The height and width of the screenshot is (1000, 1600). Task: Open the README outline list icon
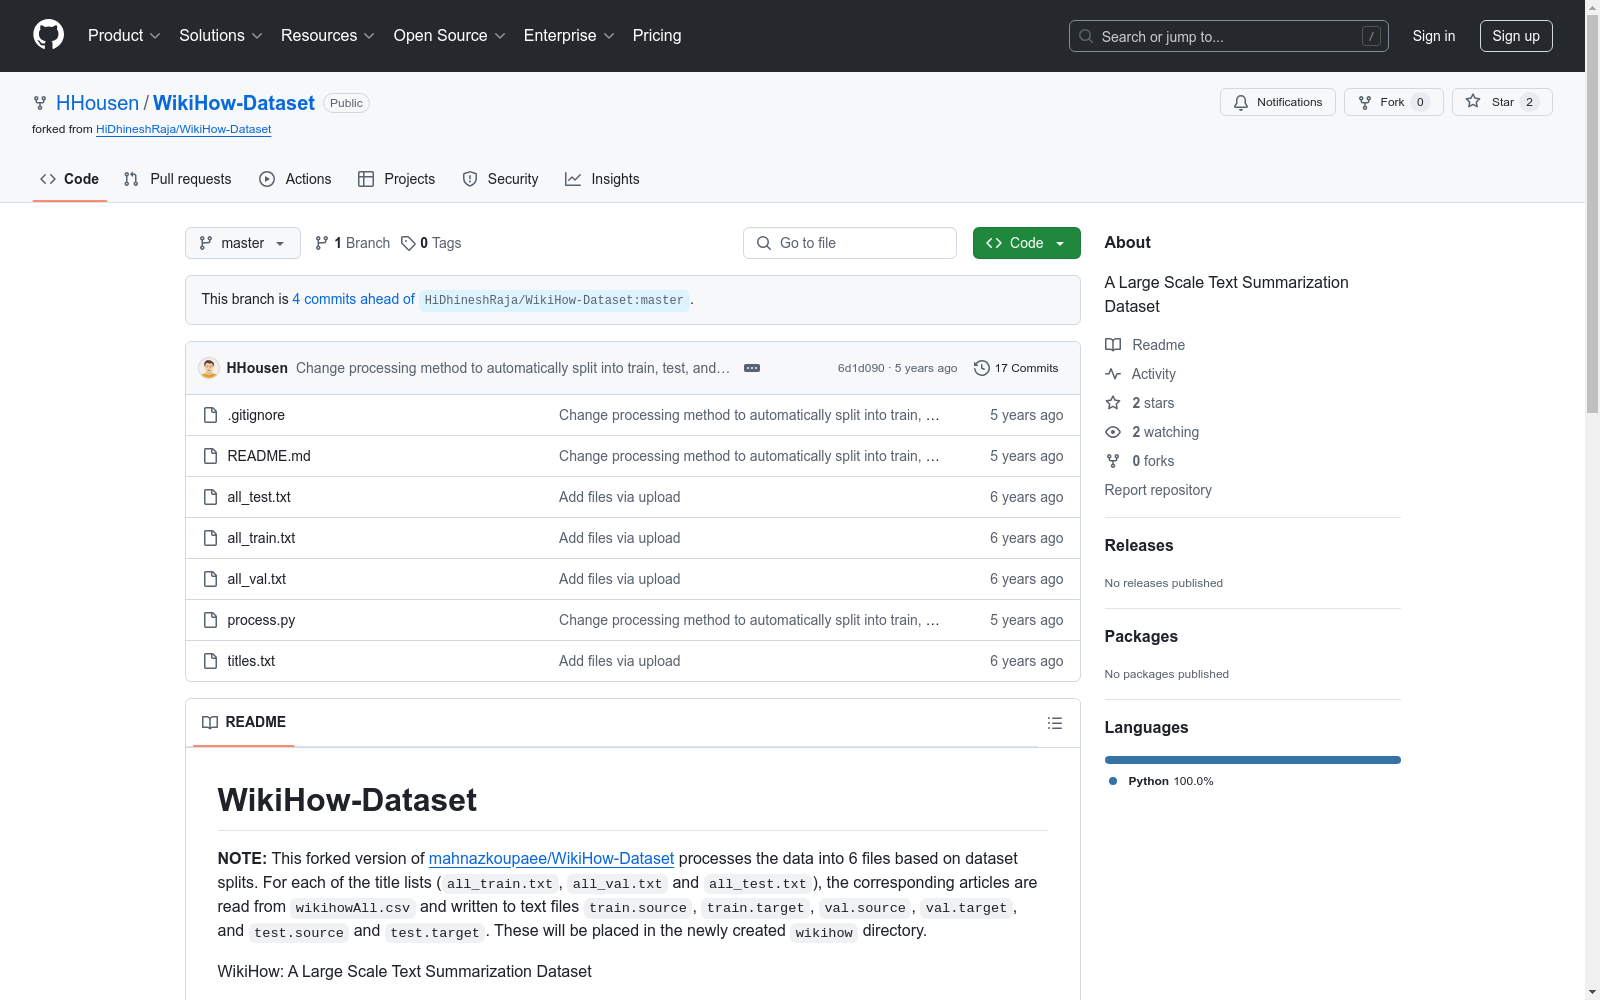click(1055, 723)
